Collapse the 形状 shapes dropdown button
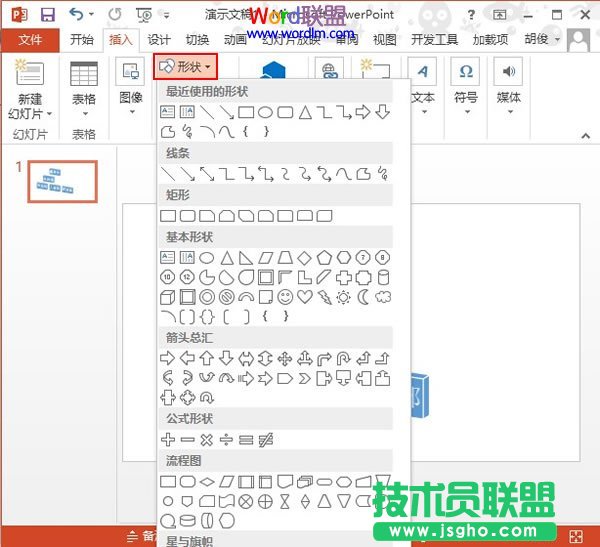The height and width of the screenshot is (547, 600). (185, 67)
